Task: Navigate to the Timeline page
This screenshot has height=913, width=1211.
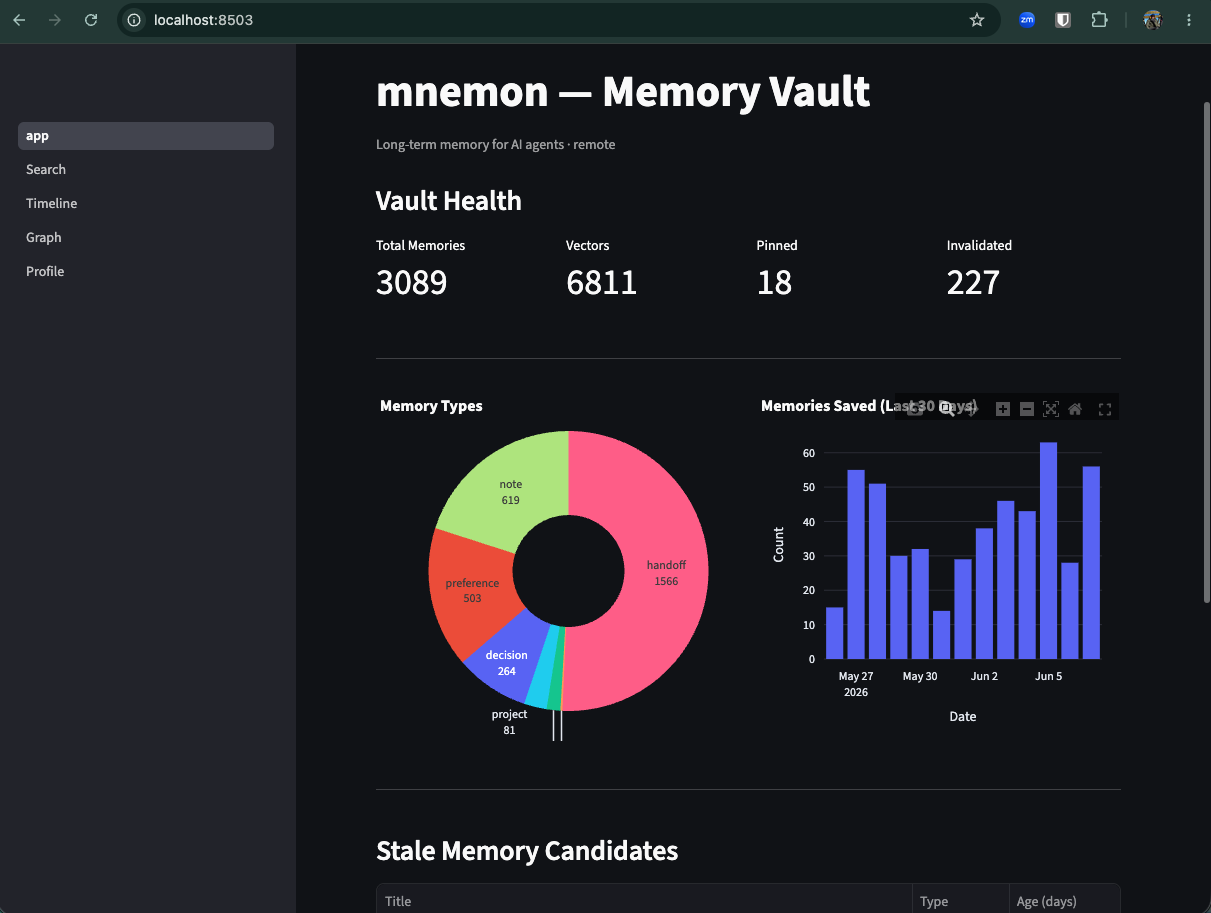Action: (146, 204)
